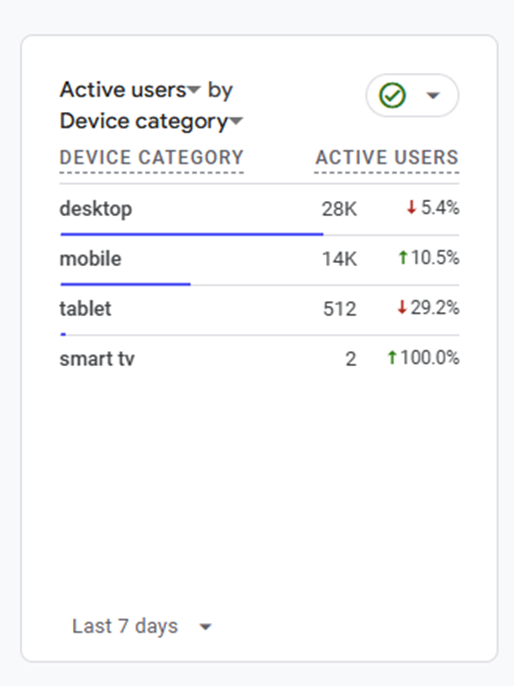Click the blue mobile usage bar
The height and width of the screenshot is (686, 514).
point(125,284)
